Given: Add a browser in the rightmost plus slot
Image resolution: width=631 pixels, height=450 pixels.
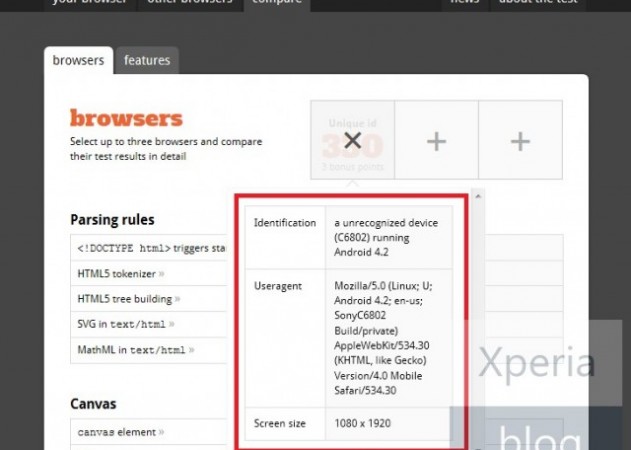Looking at the screenshot, I should pyautogui.click(x=520, y=142).
